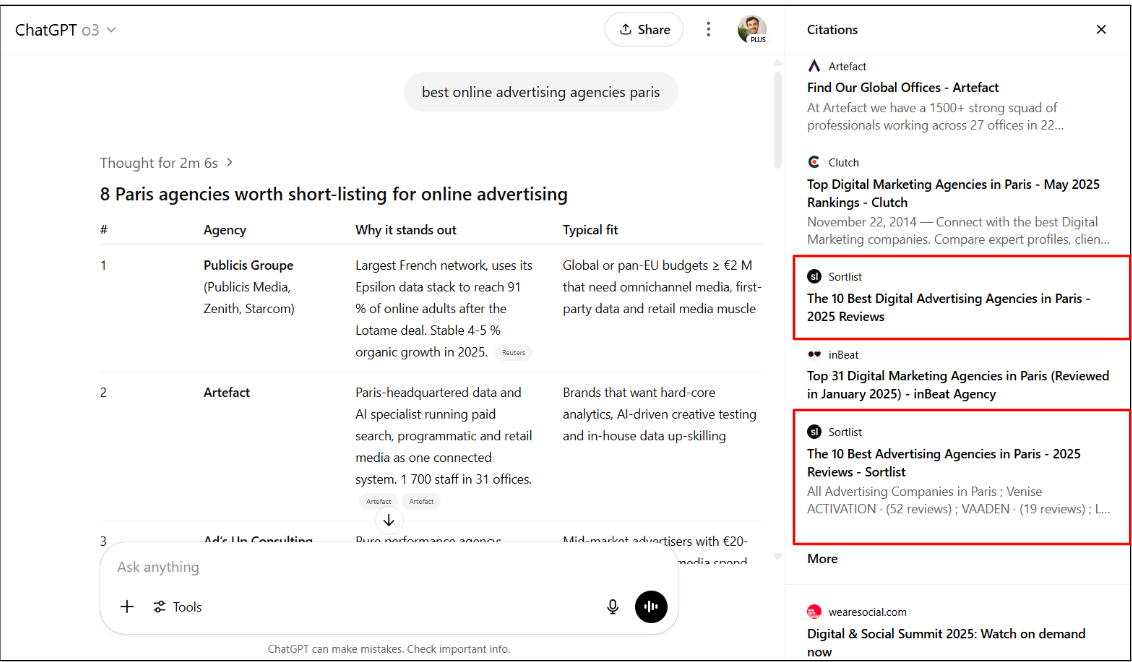
Task: Click the Reuters citation chip
Action: tap(513, 352)
